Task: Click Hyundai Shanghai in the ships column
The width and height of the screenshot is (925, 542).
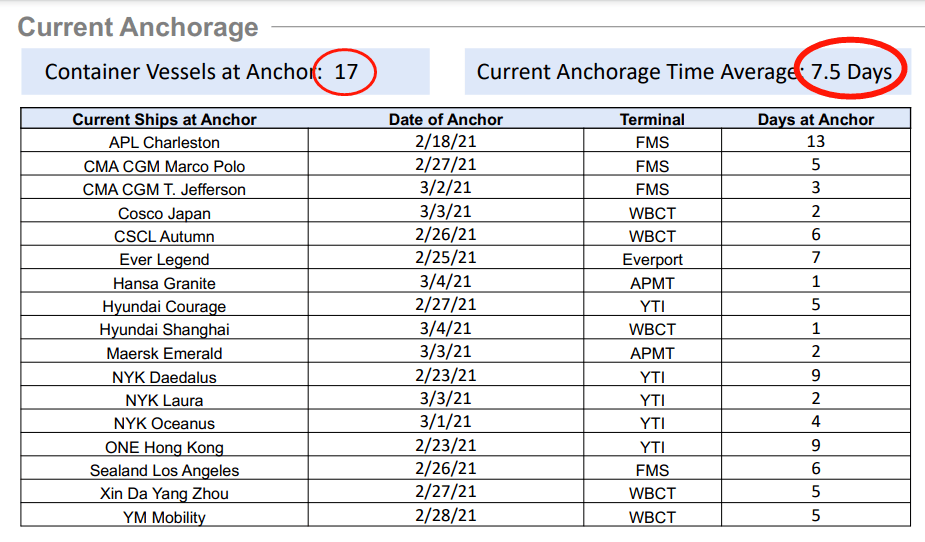Action: 164,330
